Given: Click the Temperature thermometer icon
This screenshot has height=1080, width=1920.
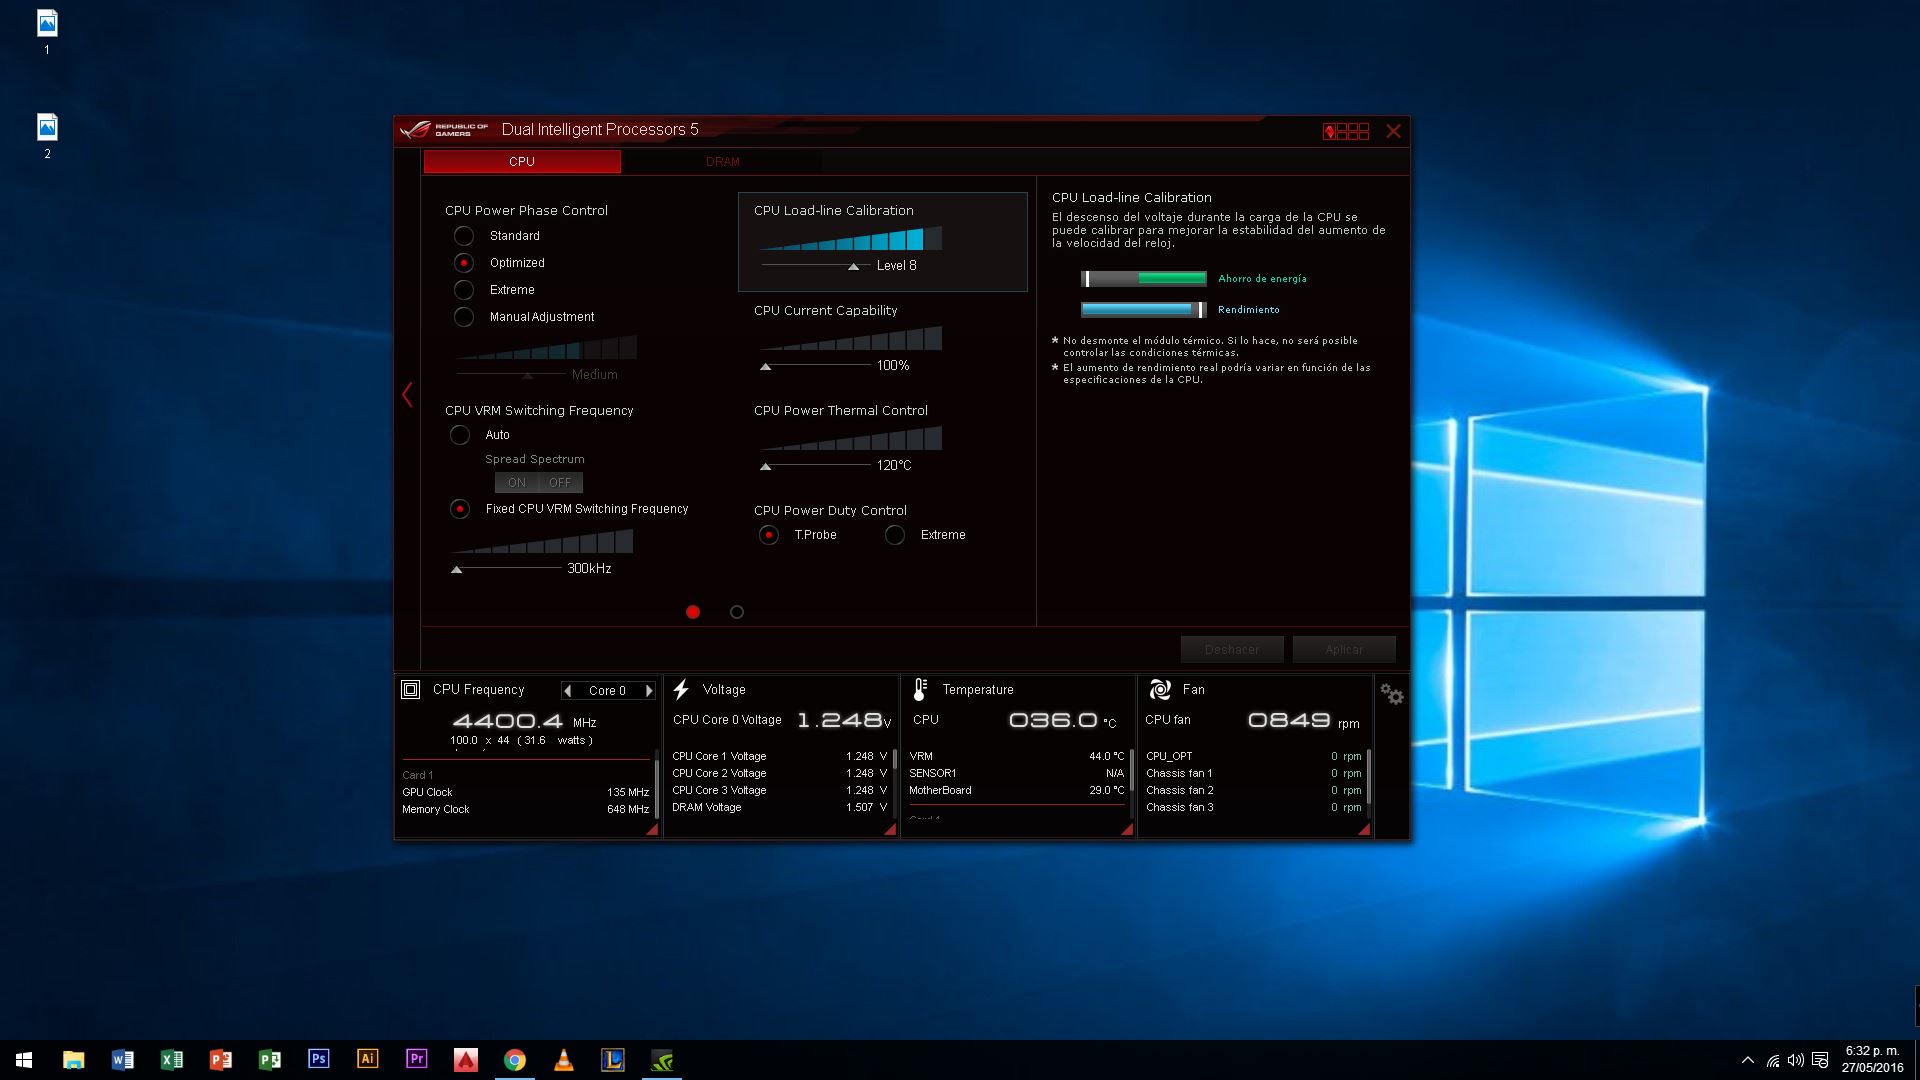Looking at the screenshot, I should click(x=920, y=689).
